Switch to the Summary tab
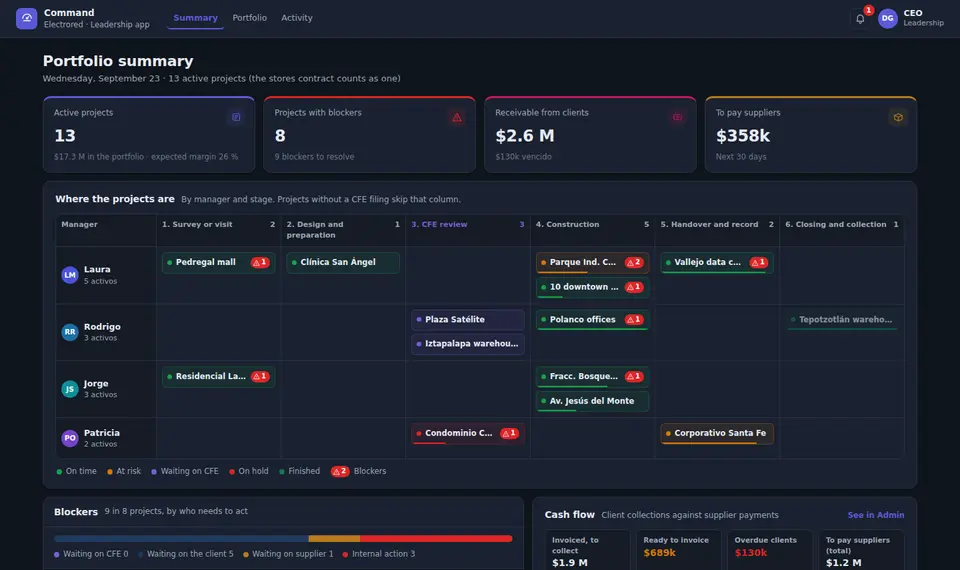 tap(195, 18)
